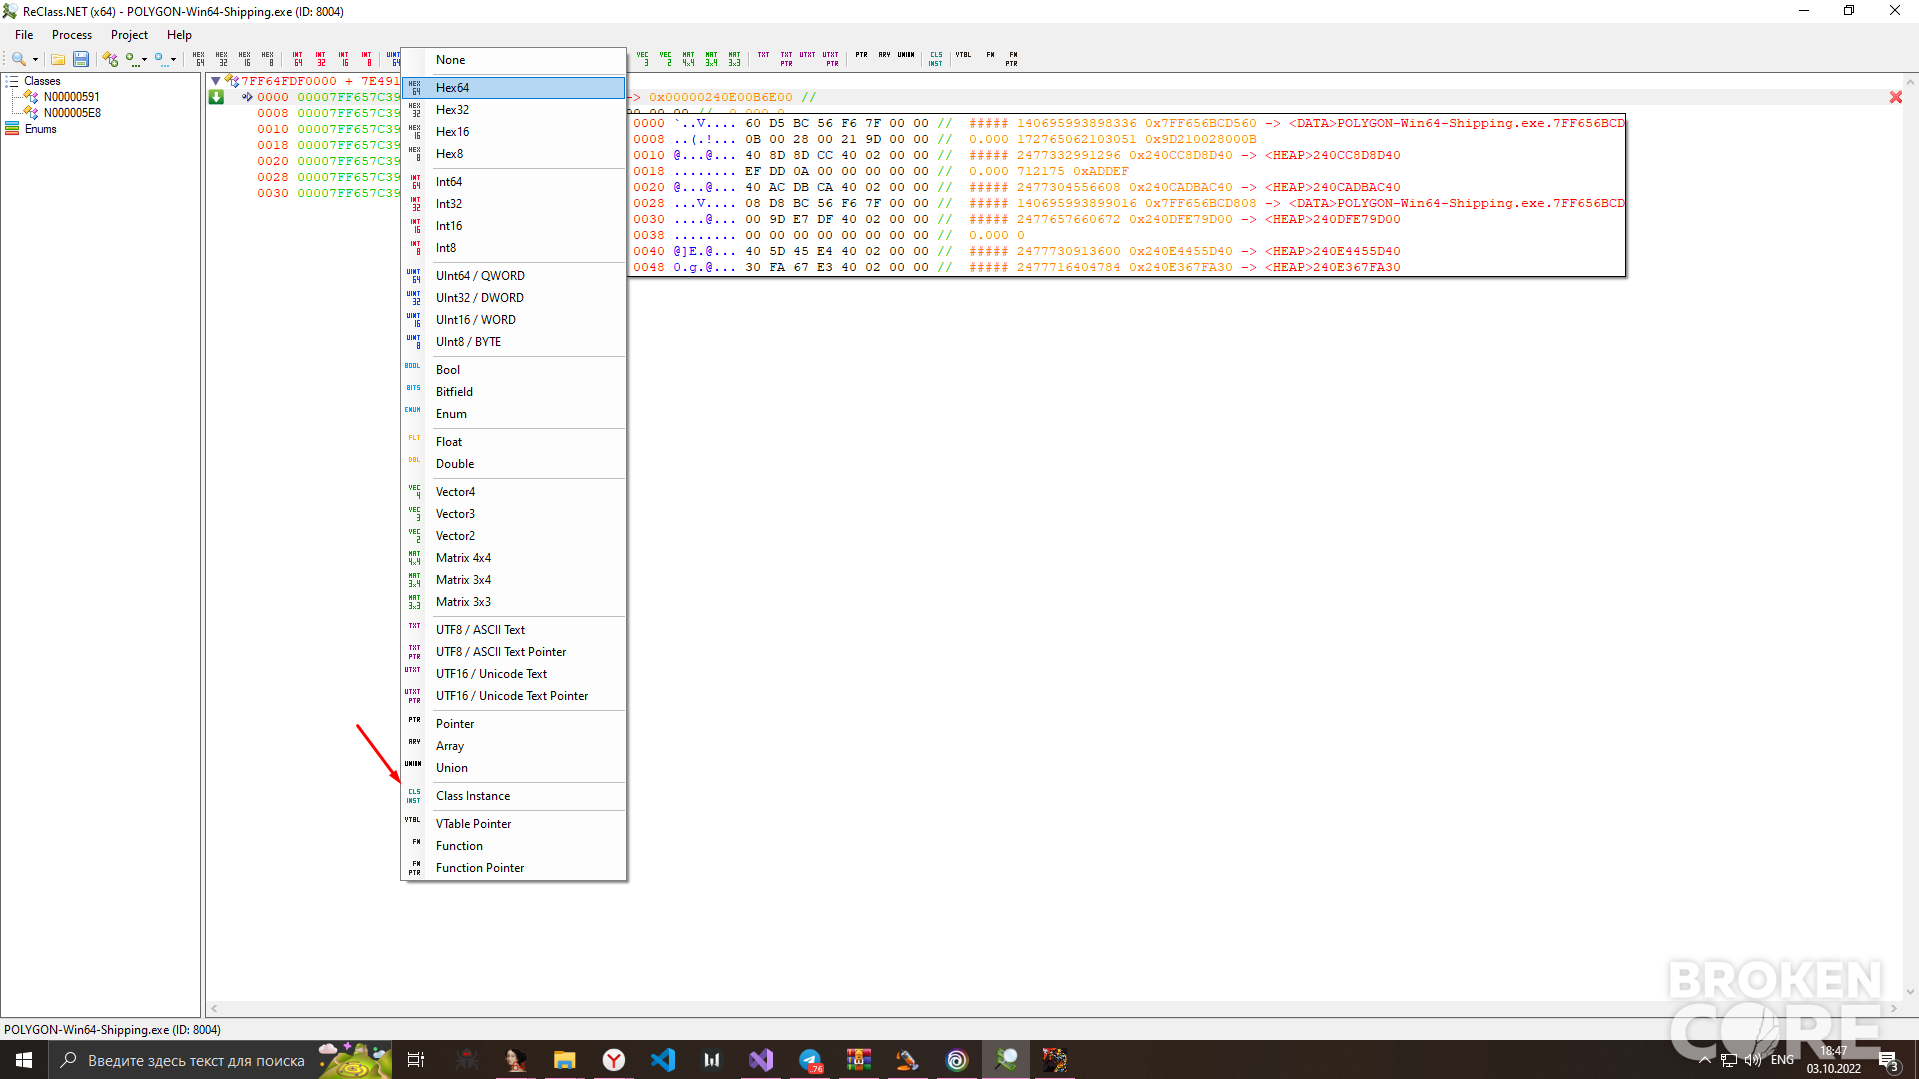Click the VTBL toolbar icon

(963, 56)
